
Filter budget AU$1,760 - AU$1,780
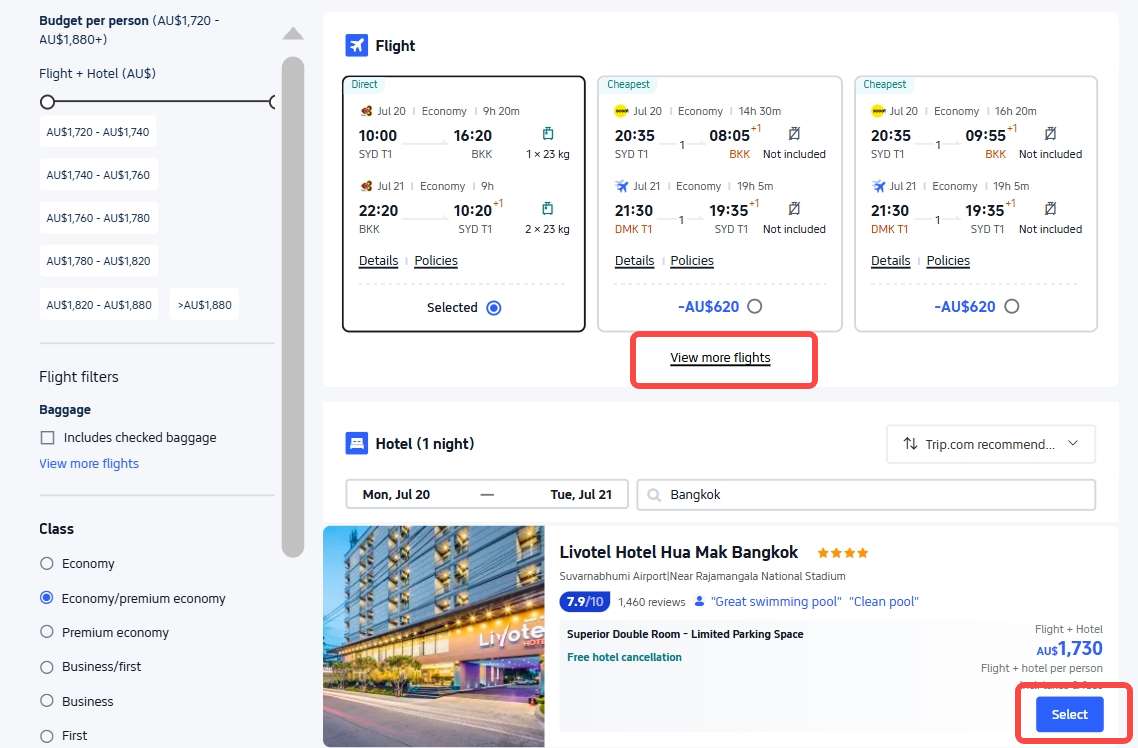click(x=98, y=218)
